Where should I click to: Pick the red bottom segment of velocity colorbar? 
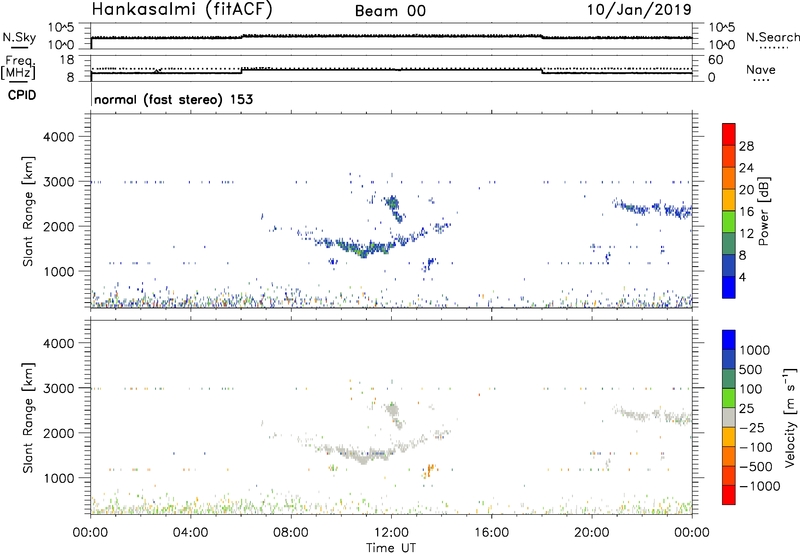point(729,495)
